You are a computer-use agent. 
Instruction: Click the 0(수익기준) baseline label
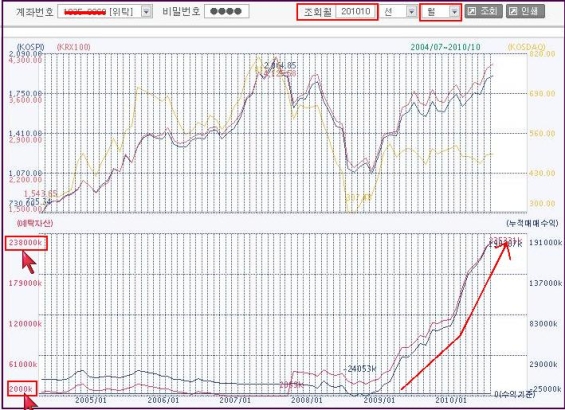tap(515, 395)
